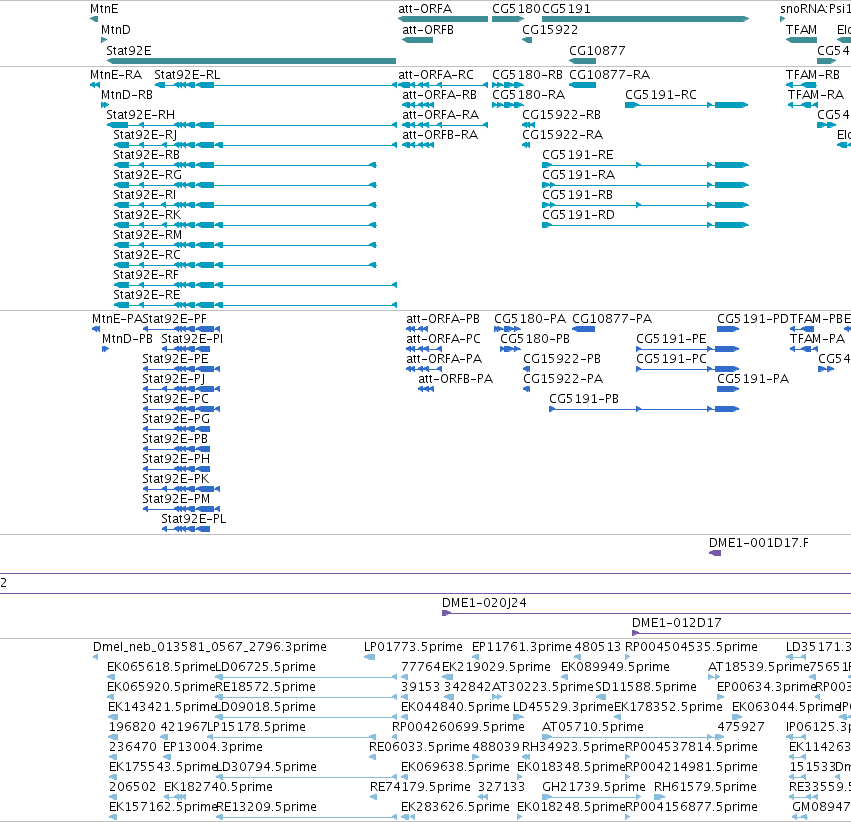Click the "att-ORFB" gene label
This screenshot has width=851, height=822.
[428, 30]
